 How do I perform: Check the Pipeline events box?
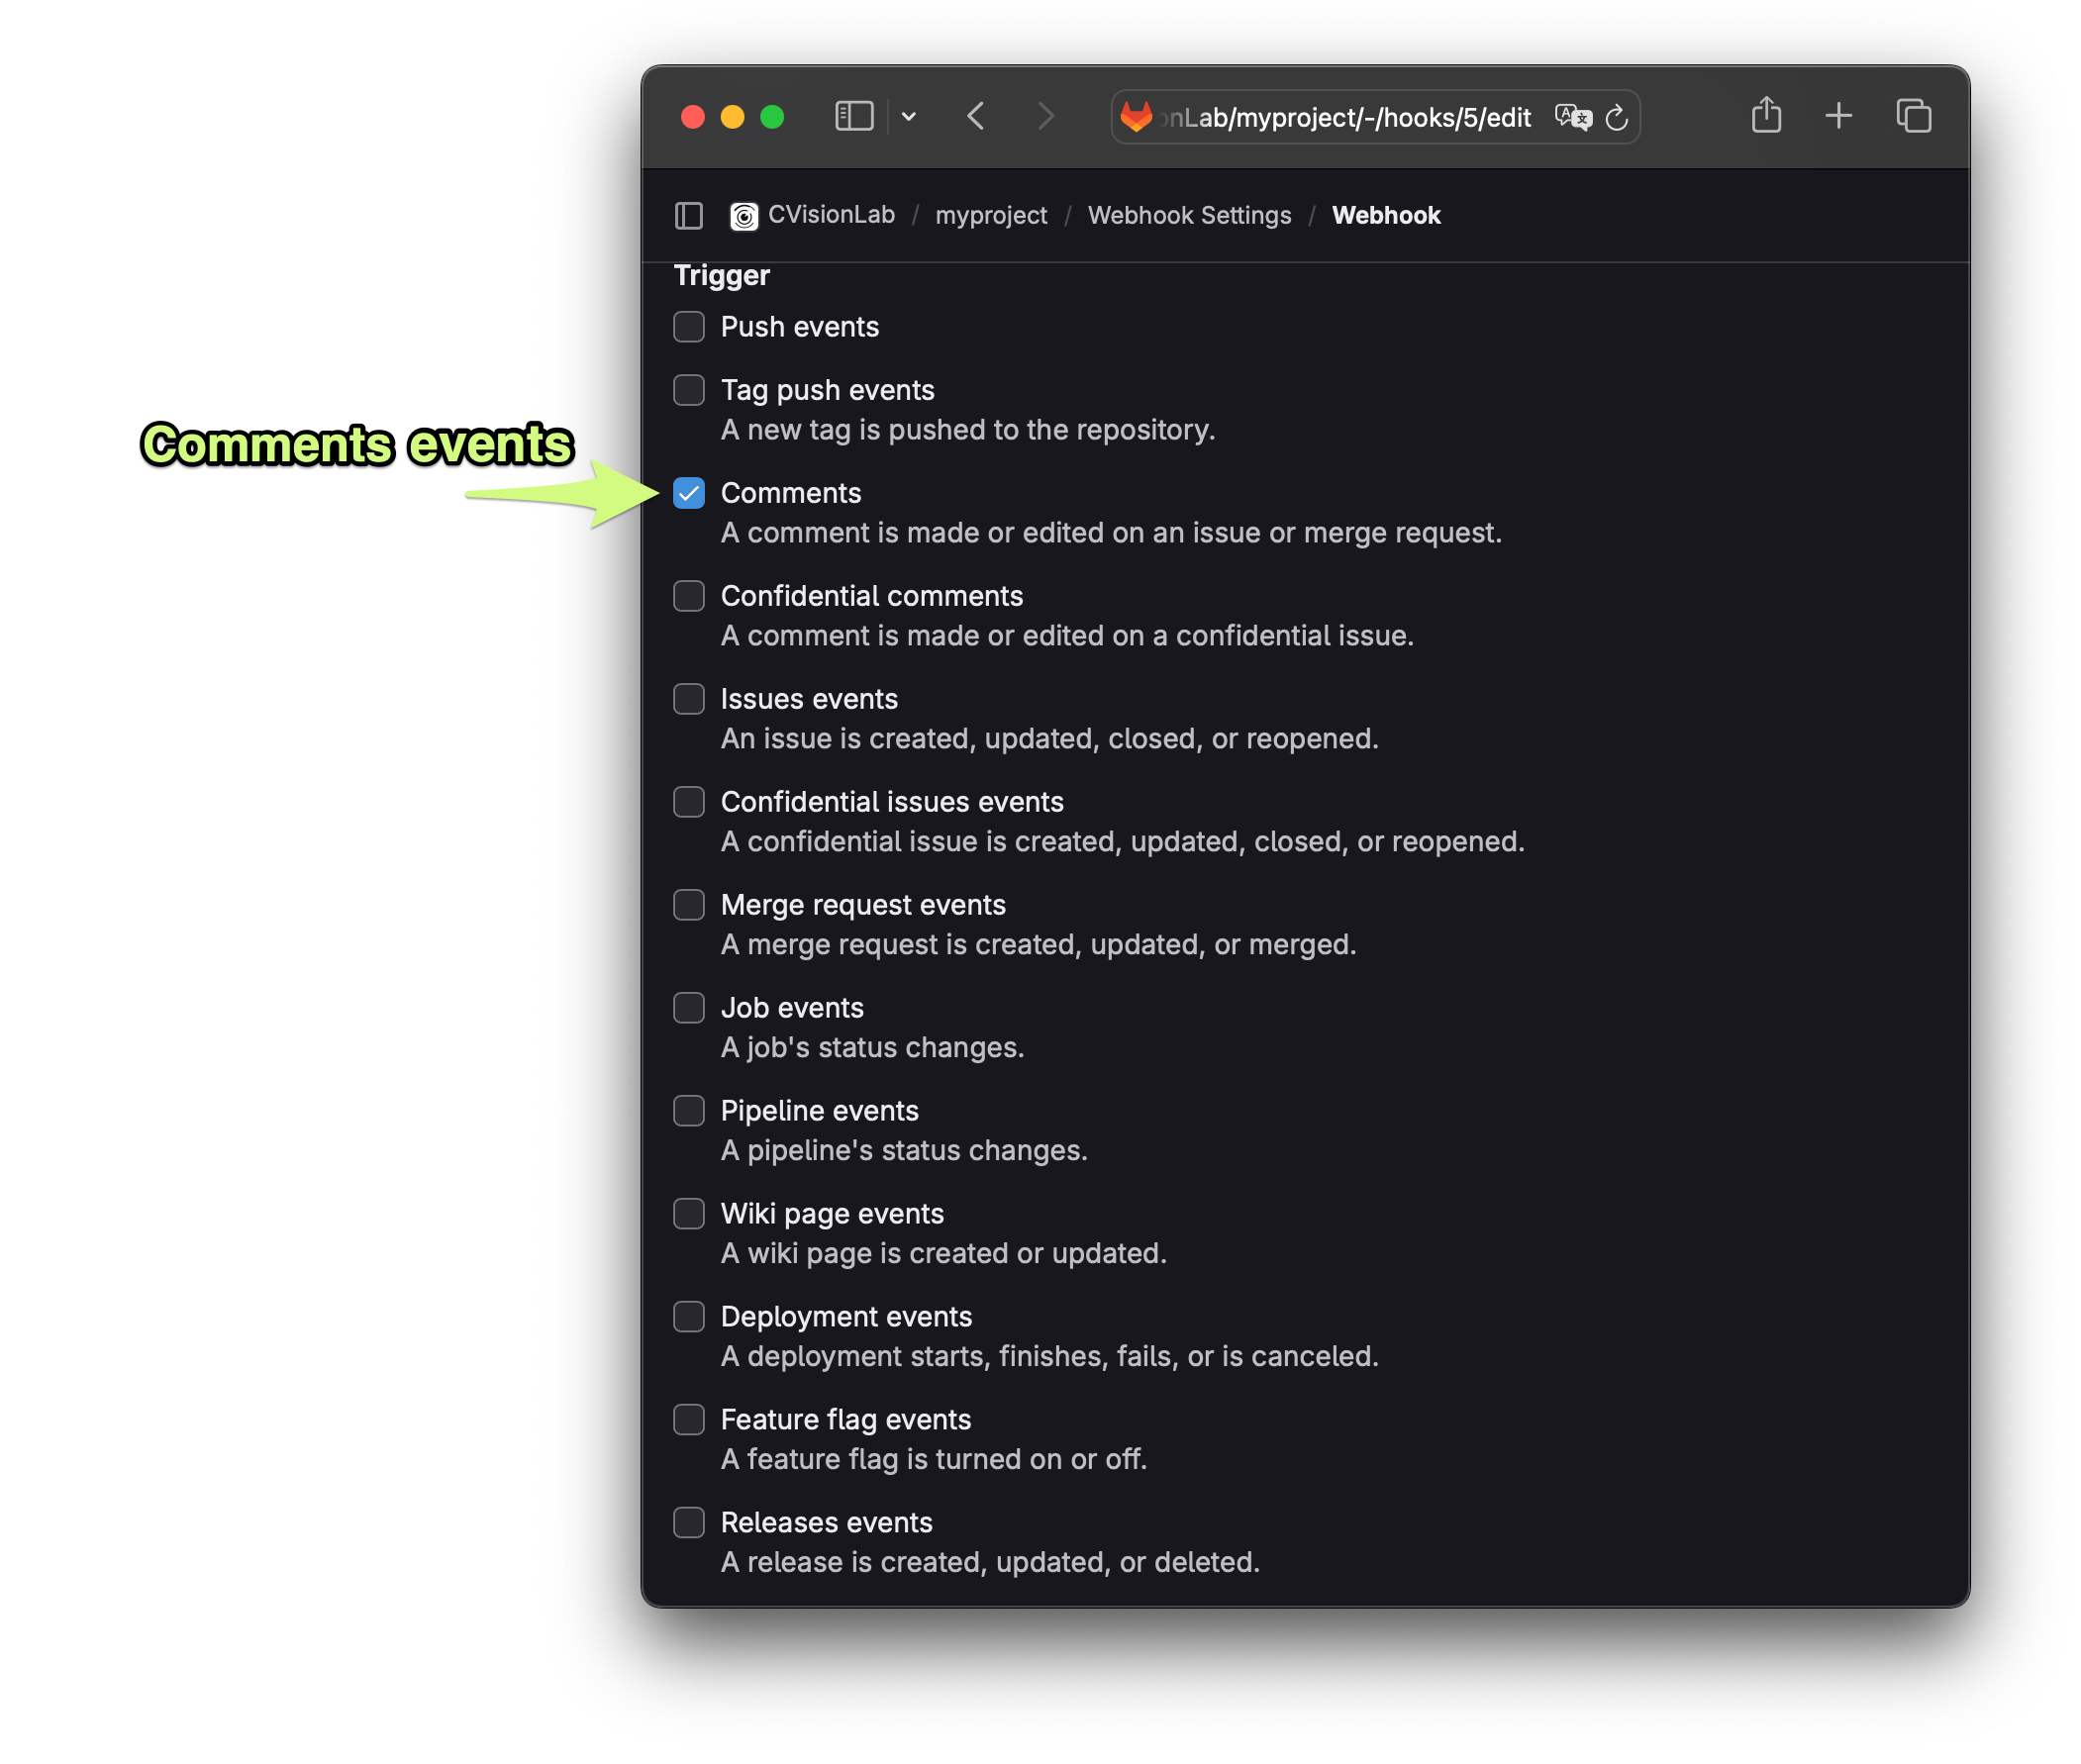(x=688, y=1110)
